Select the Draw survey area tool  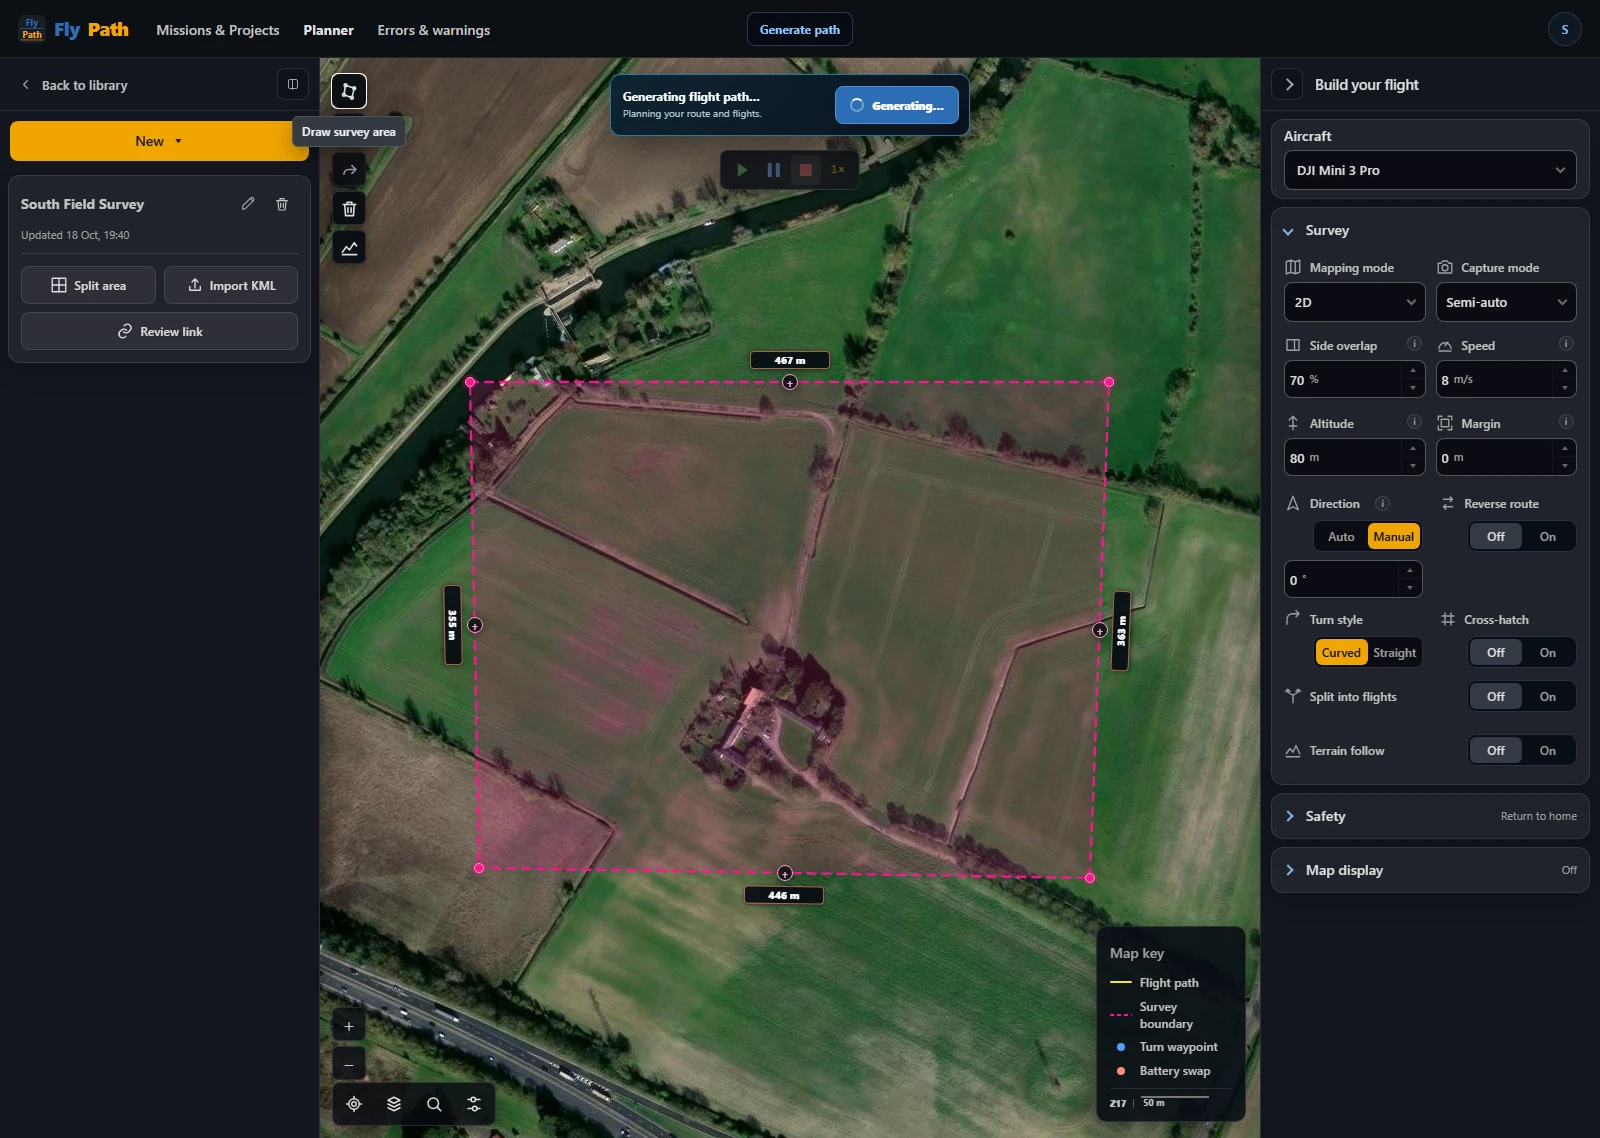(349, 91)
